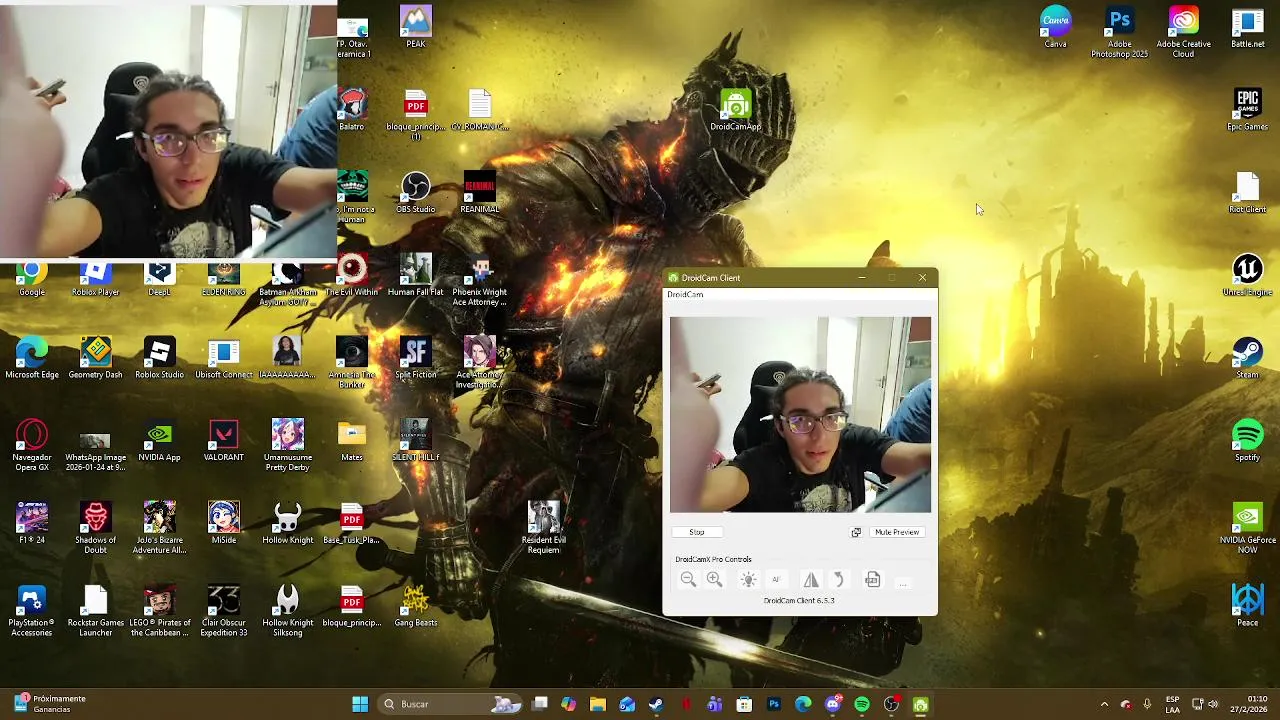Open the Windows Start menu
The width and height of the screenshot is (1280, 720).
360,704
